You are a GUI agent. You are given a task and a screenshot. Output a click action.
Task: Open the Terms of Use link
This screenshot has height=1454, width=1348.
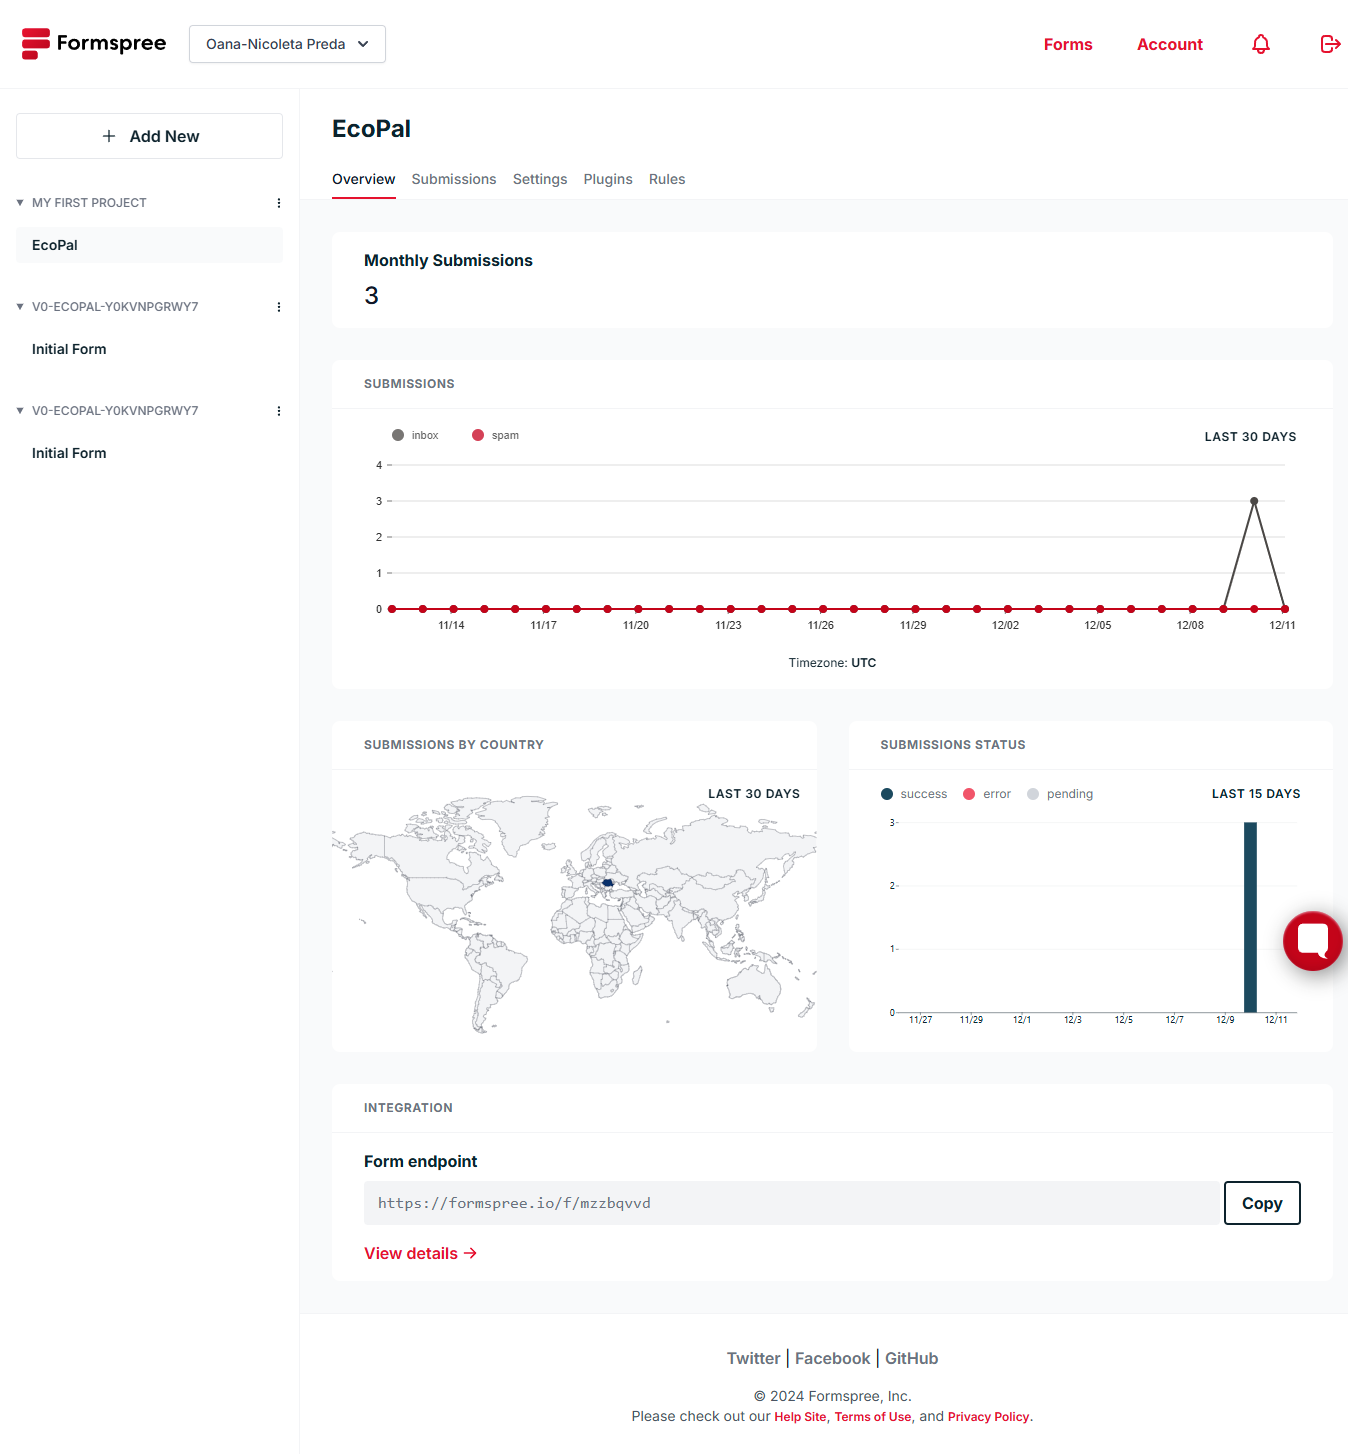pyautogui.click(x=873, y=1417)
